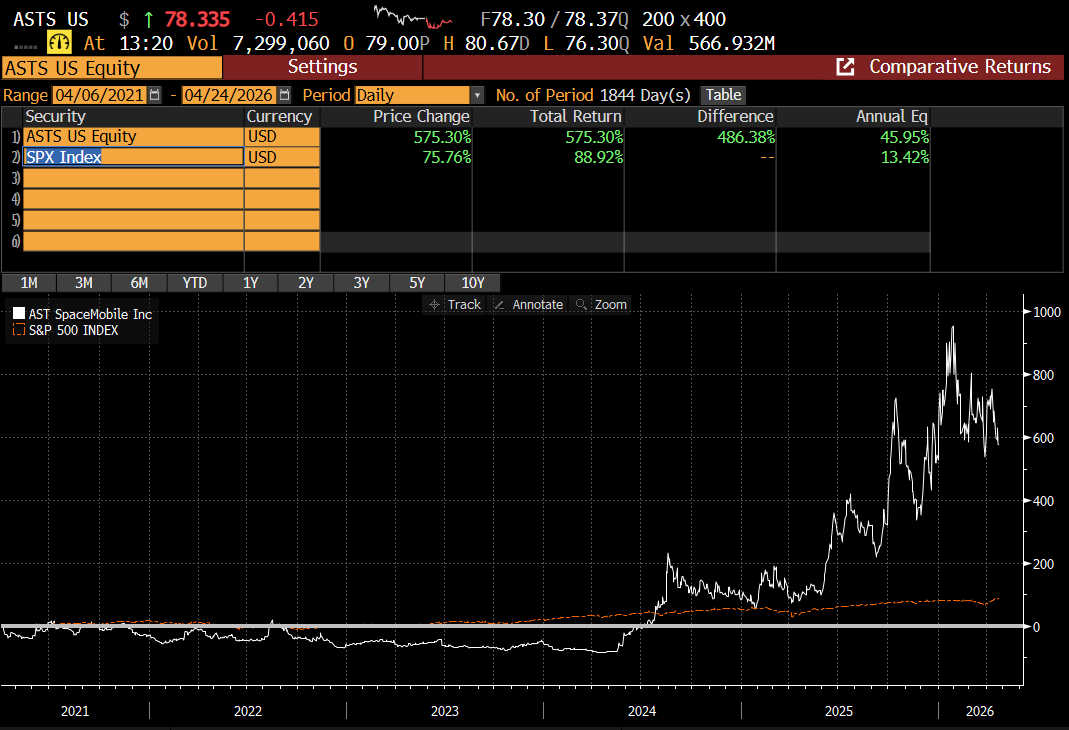Click empty security field in row 3
Image resolution: width=1069 pixels, height=730 pixels.
click(x=134, y=179)
